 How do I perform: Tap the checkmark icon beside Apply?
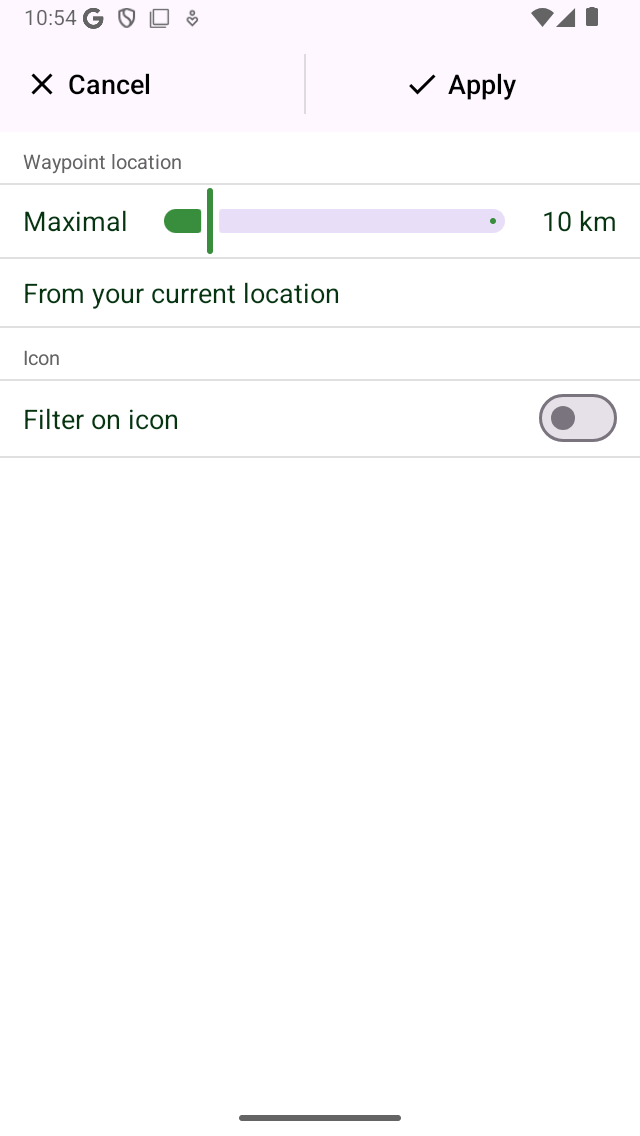pos(422,85)
